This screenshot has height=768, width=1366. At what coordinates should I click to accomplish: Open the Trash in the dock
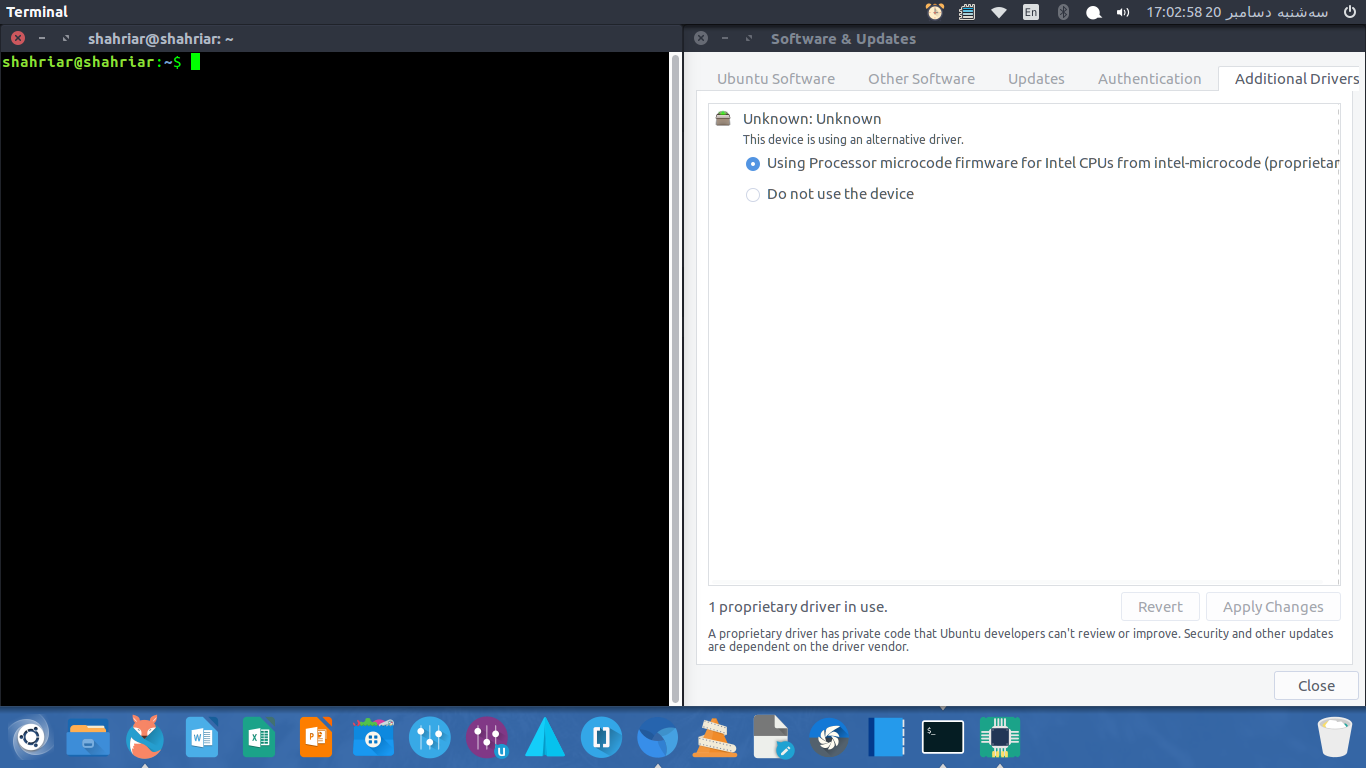[1334, 738]
